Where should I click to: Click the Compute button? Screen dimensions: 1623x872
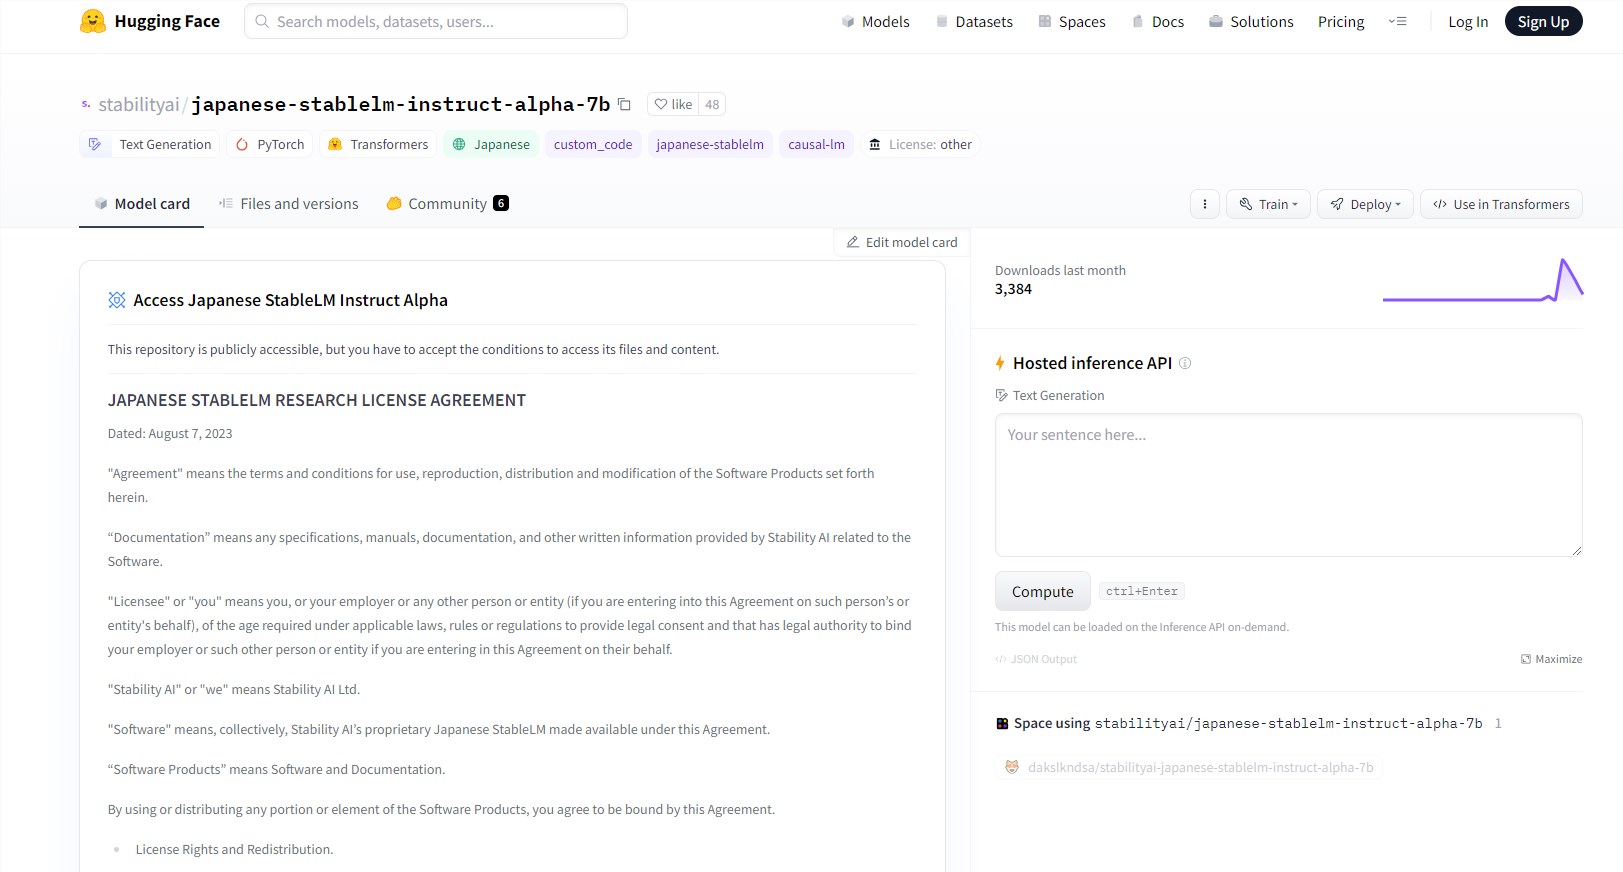pyautogui.click(x=1042, y=591)
